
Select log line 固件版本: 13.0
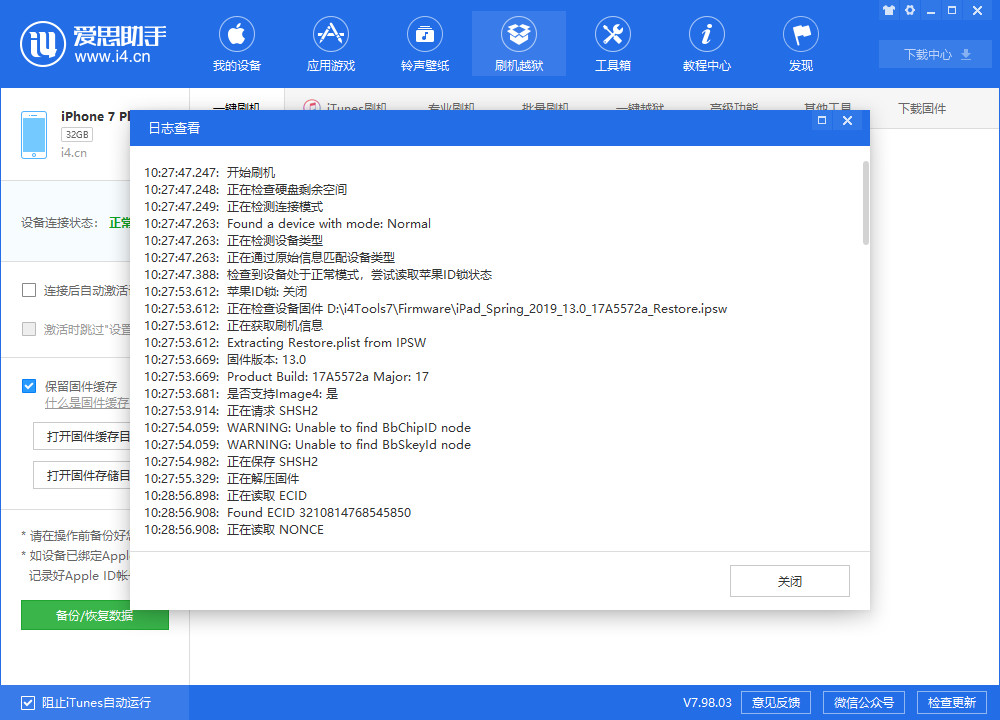tap(225, 360)
